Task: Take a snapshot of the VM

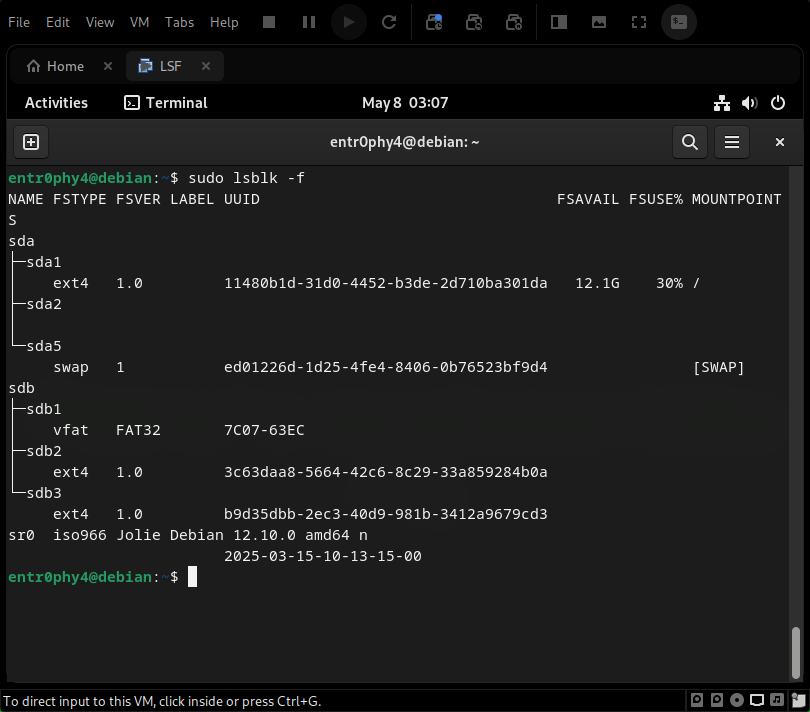Action: [x=434, y=22]
